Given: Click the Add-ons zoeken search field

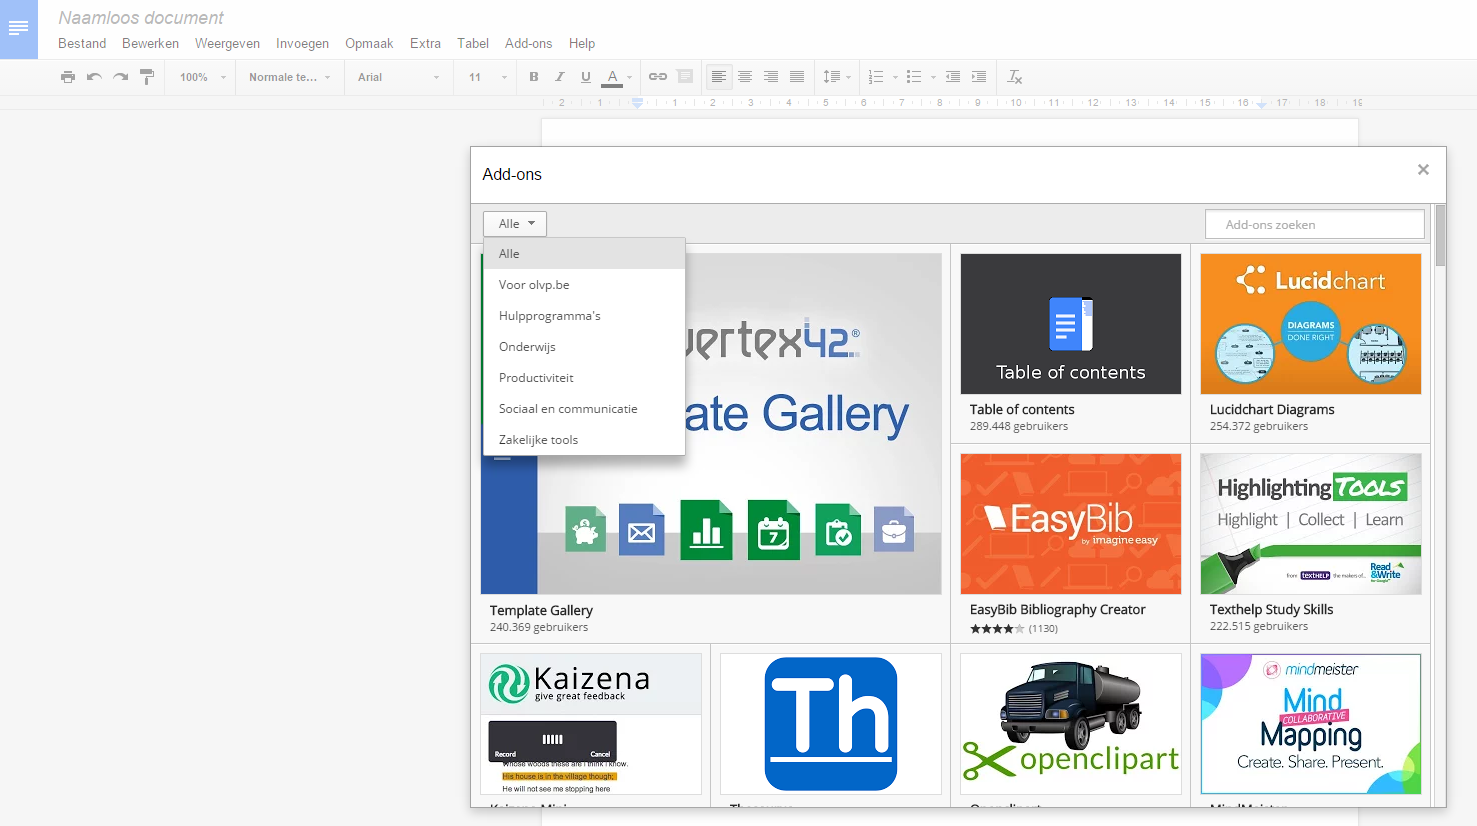Looking at the screenshot, I should point(1315,224).
